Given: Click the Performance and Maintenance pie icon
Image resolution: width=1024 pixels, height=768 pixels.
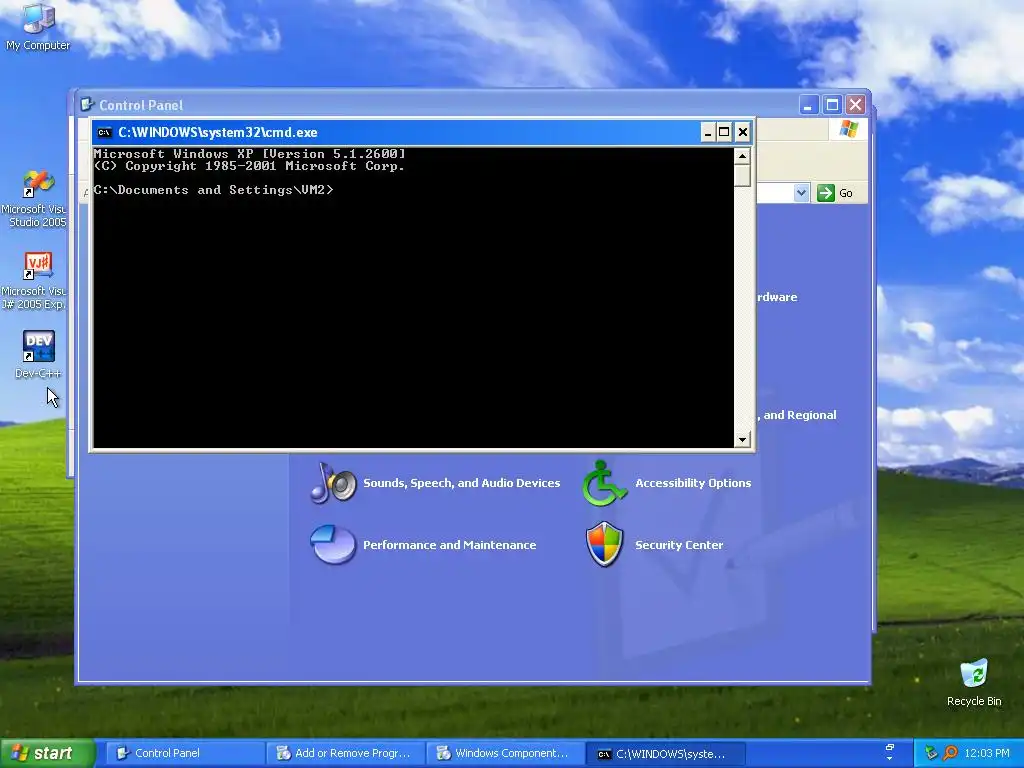Looking at the screenshot, I should [333, 545].
